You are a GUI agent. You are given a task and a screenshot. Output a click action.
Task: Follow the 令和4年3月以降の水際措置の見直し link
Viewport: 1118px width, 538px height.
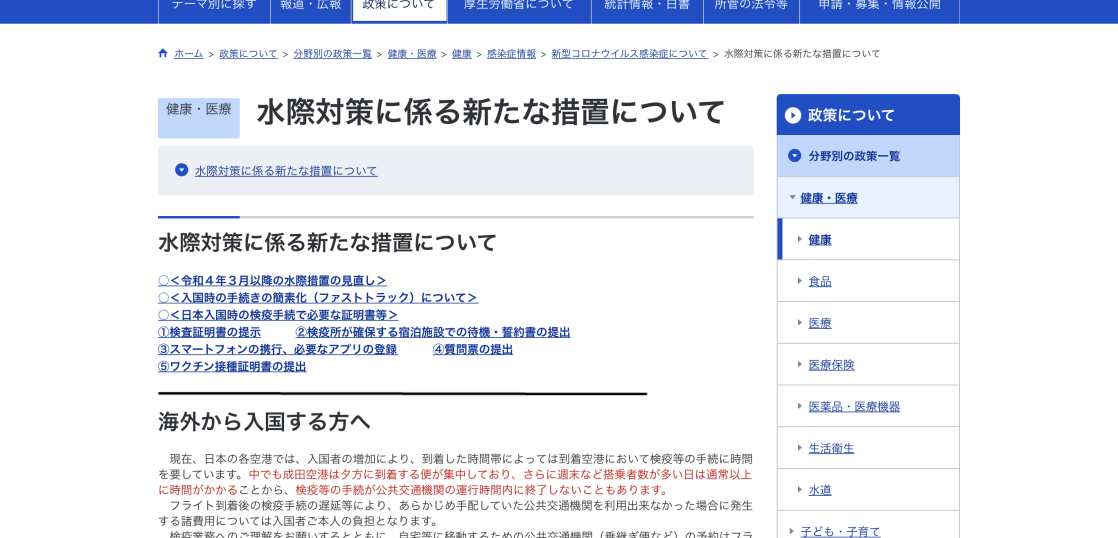[x=272, y=281]
